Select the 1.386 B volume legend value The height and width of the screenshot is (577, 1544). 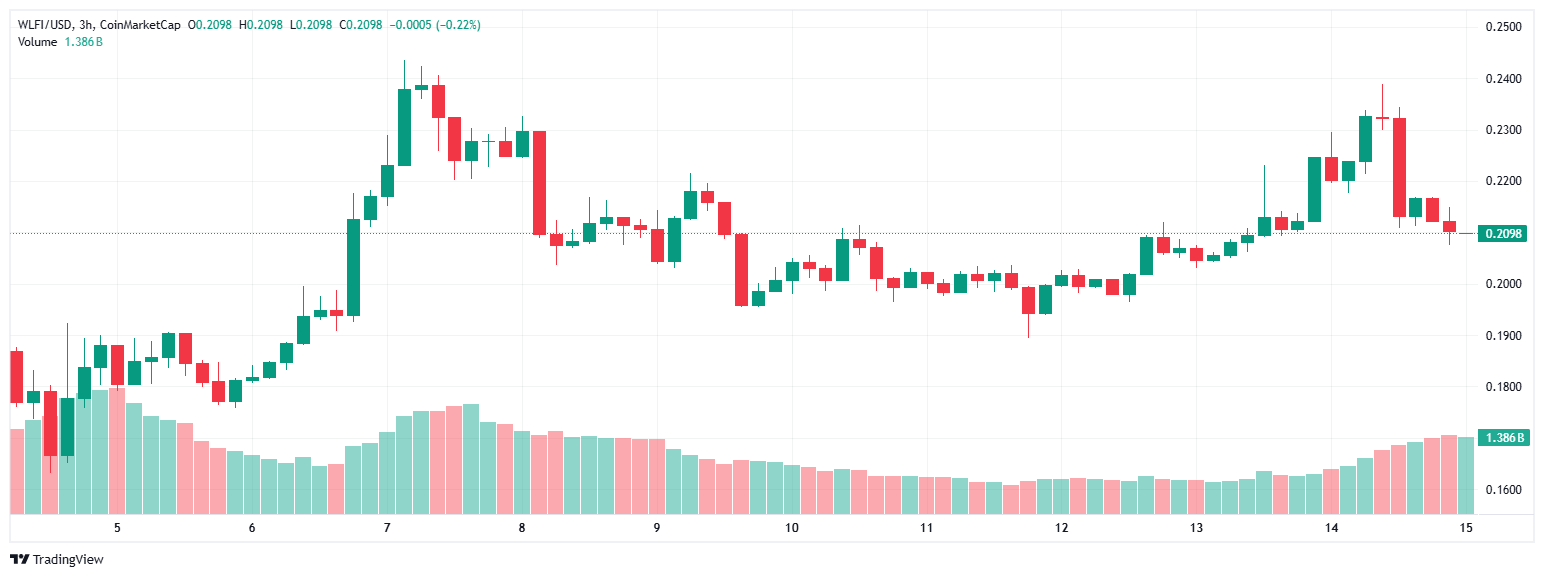85,41
